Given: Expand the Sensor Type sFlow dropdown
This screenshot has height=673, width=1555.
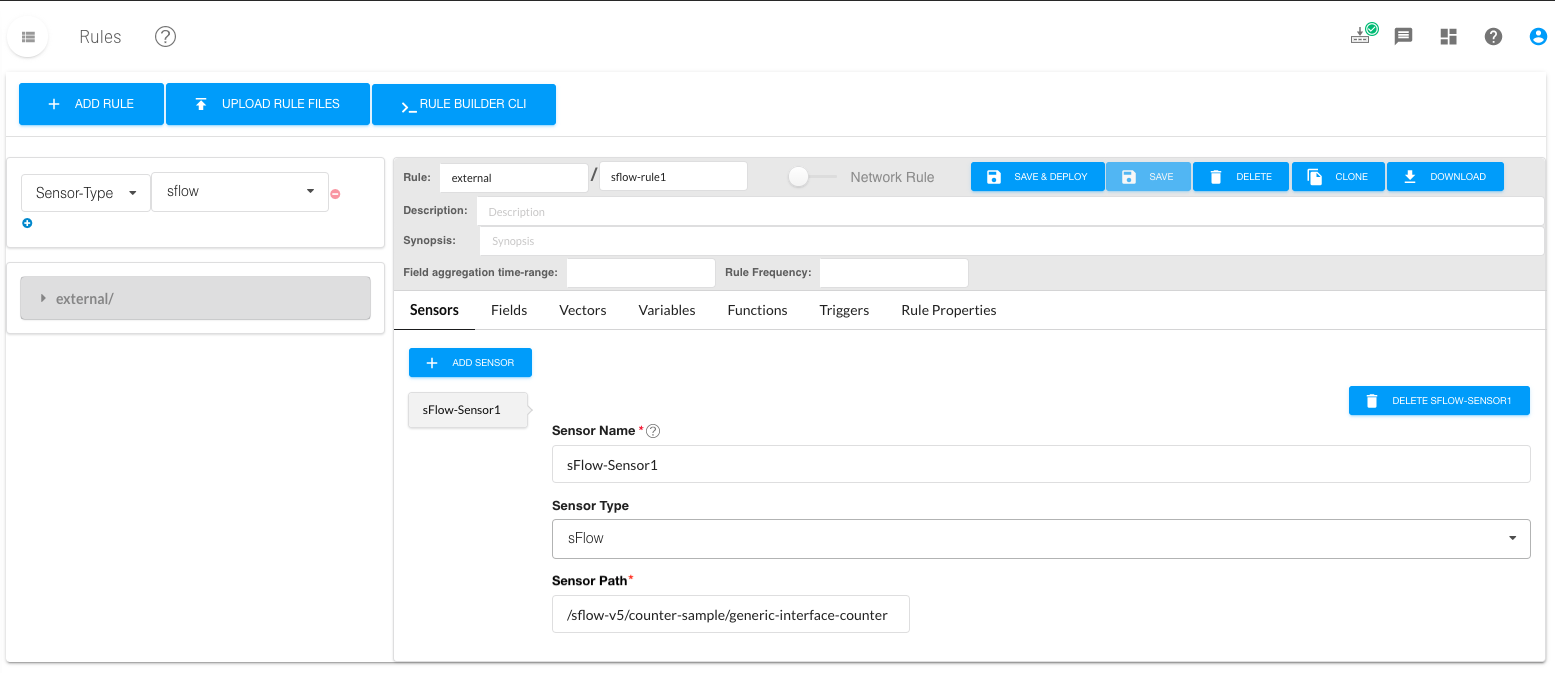Looking at the screenshot, I should pyautogui.click(x=1040, y=538).
